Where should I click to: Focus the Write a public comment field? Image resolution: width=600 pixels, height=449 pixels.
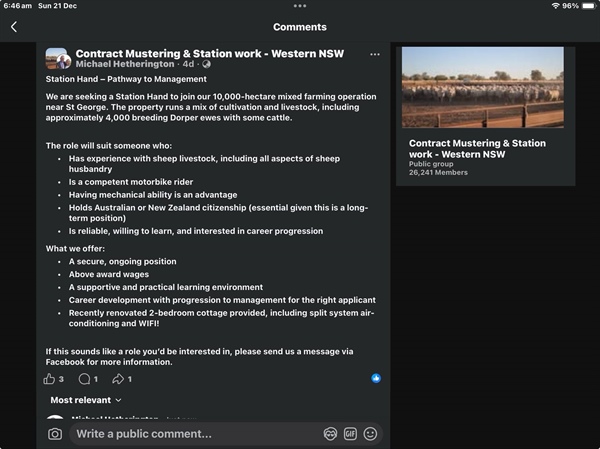coord(195,434)
